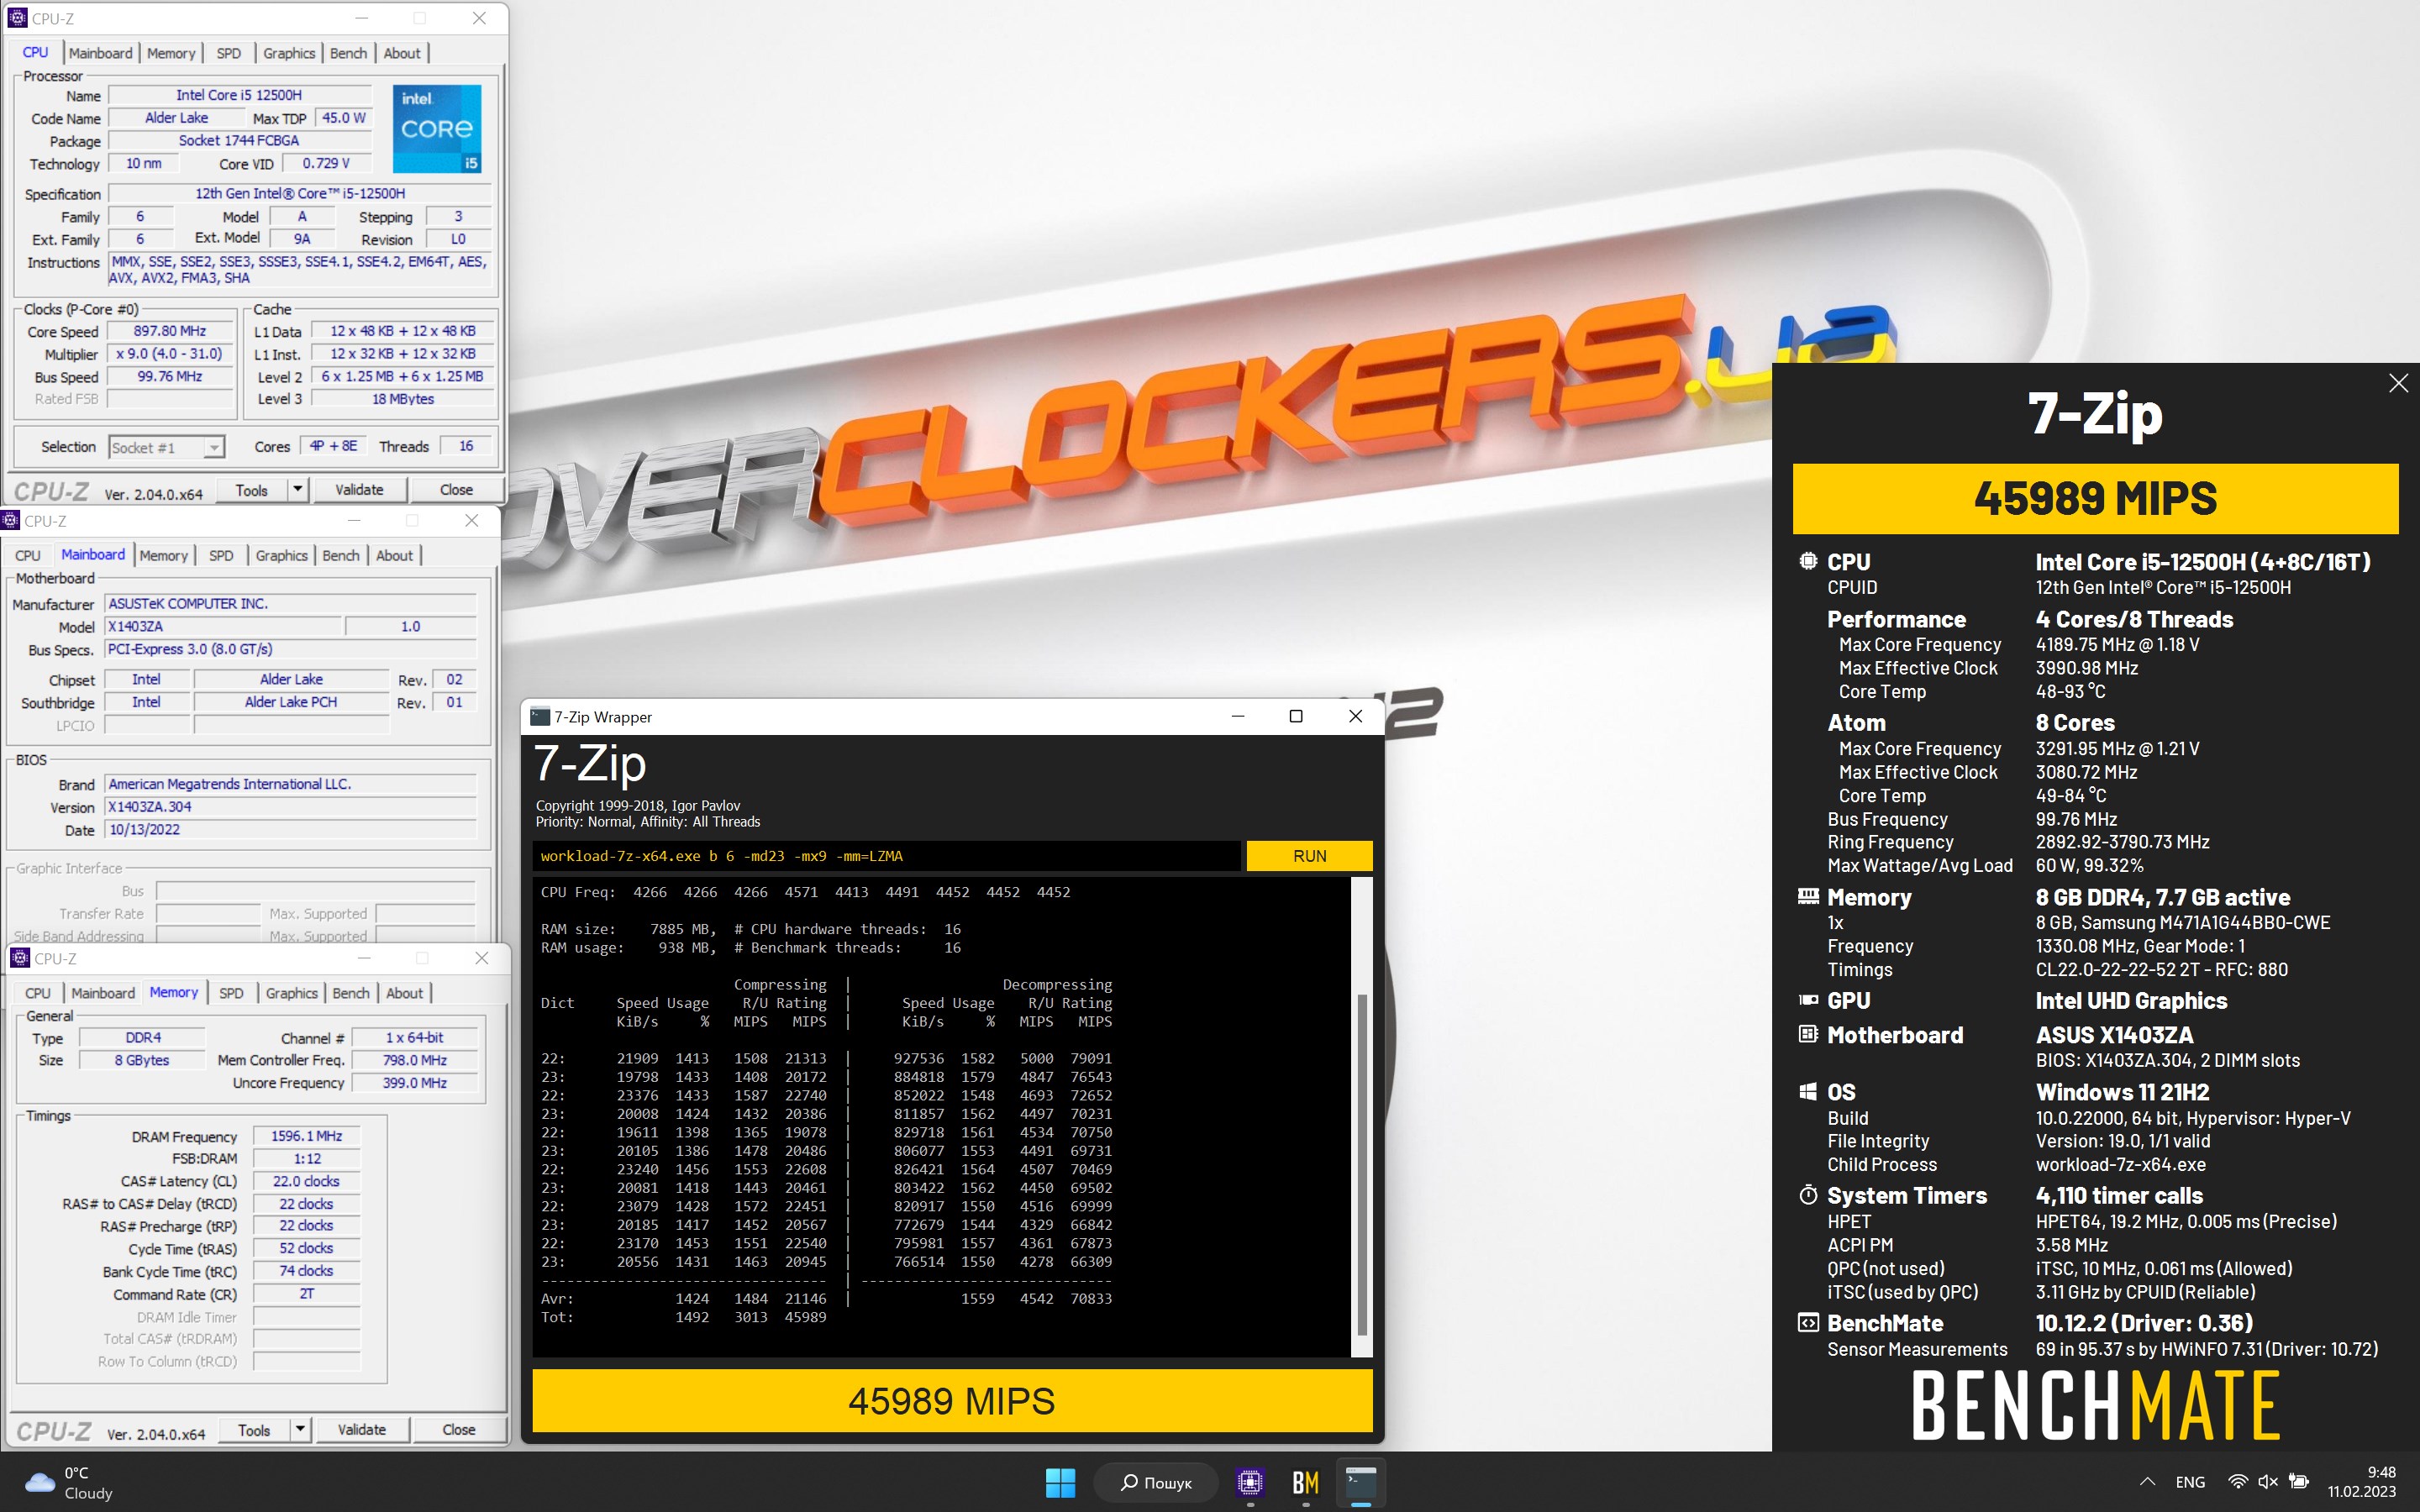Click the battery icon in tray
Screen dimensions: 2420x1512
(x=2299, y=1482)
